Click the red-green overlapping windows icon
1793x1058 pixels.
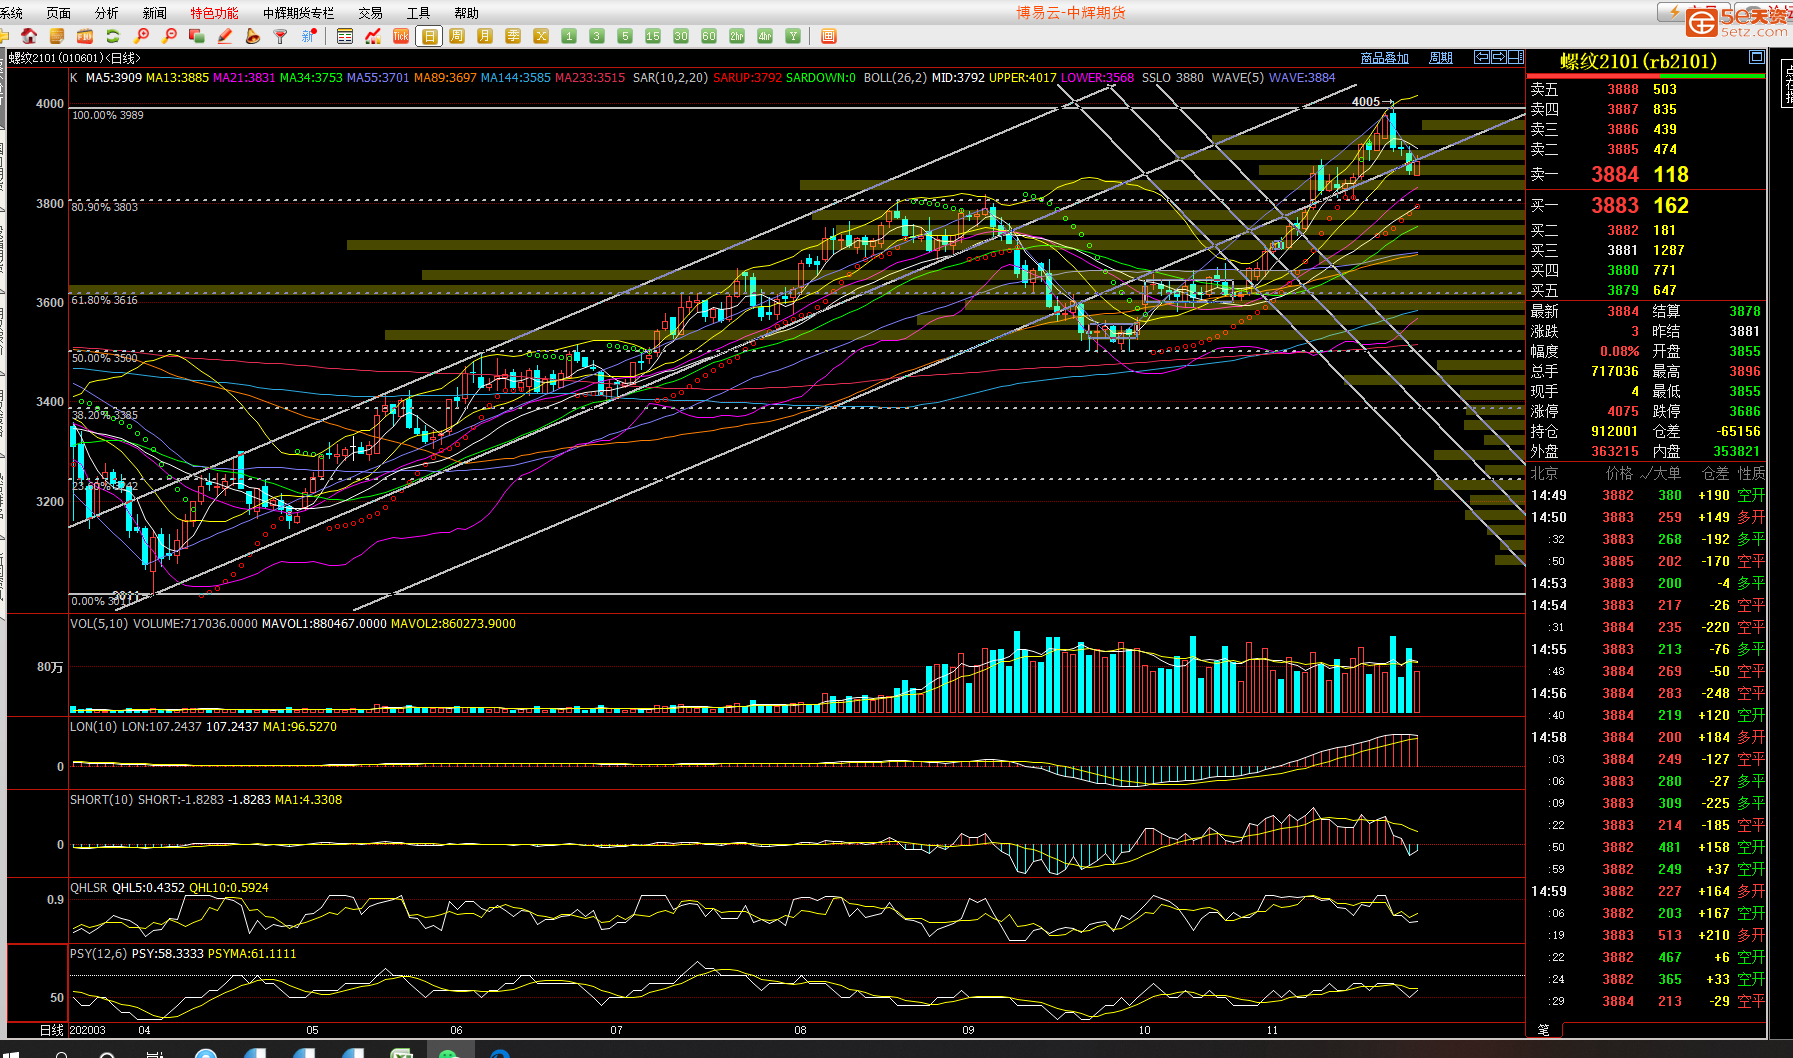(x=197, y=36)
